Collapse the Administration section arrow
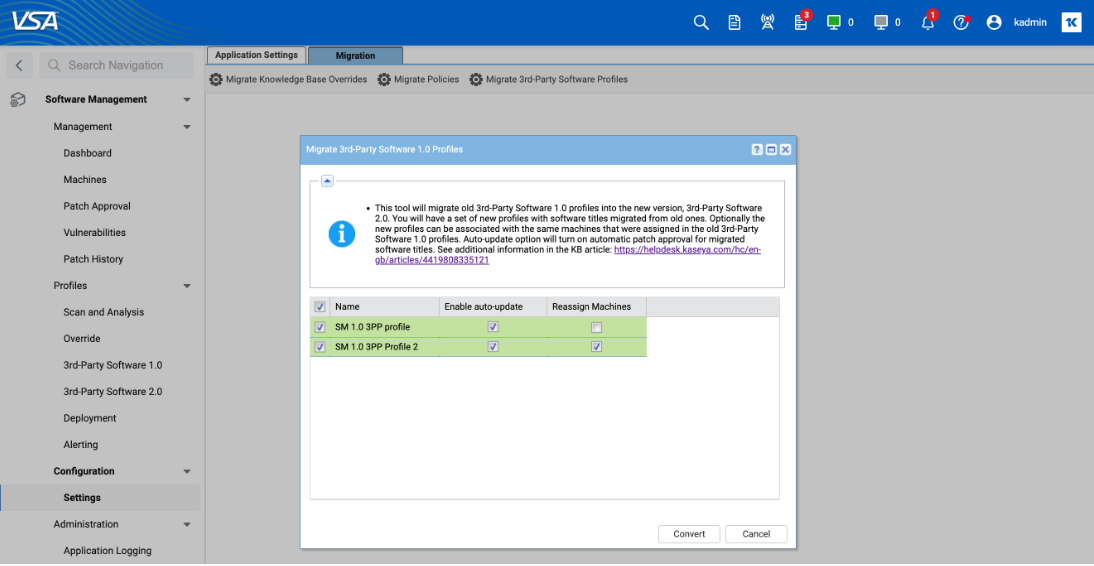Screen dimensions: 1094x566 pyautogui.click(x=186, y=525)
